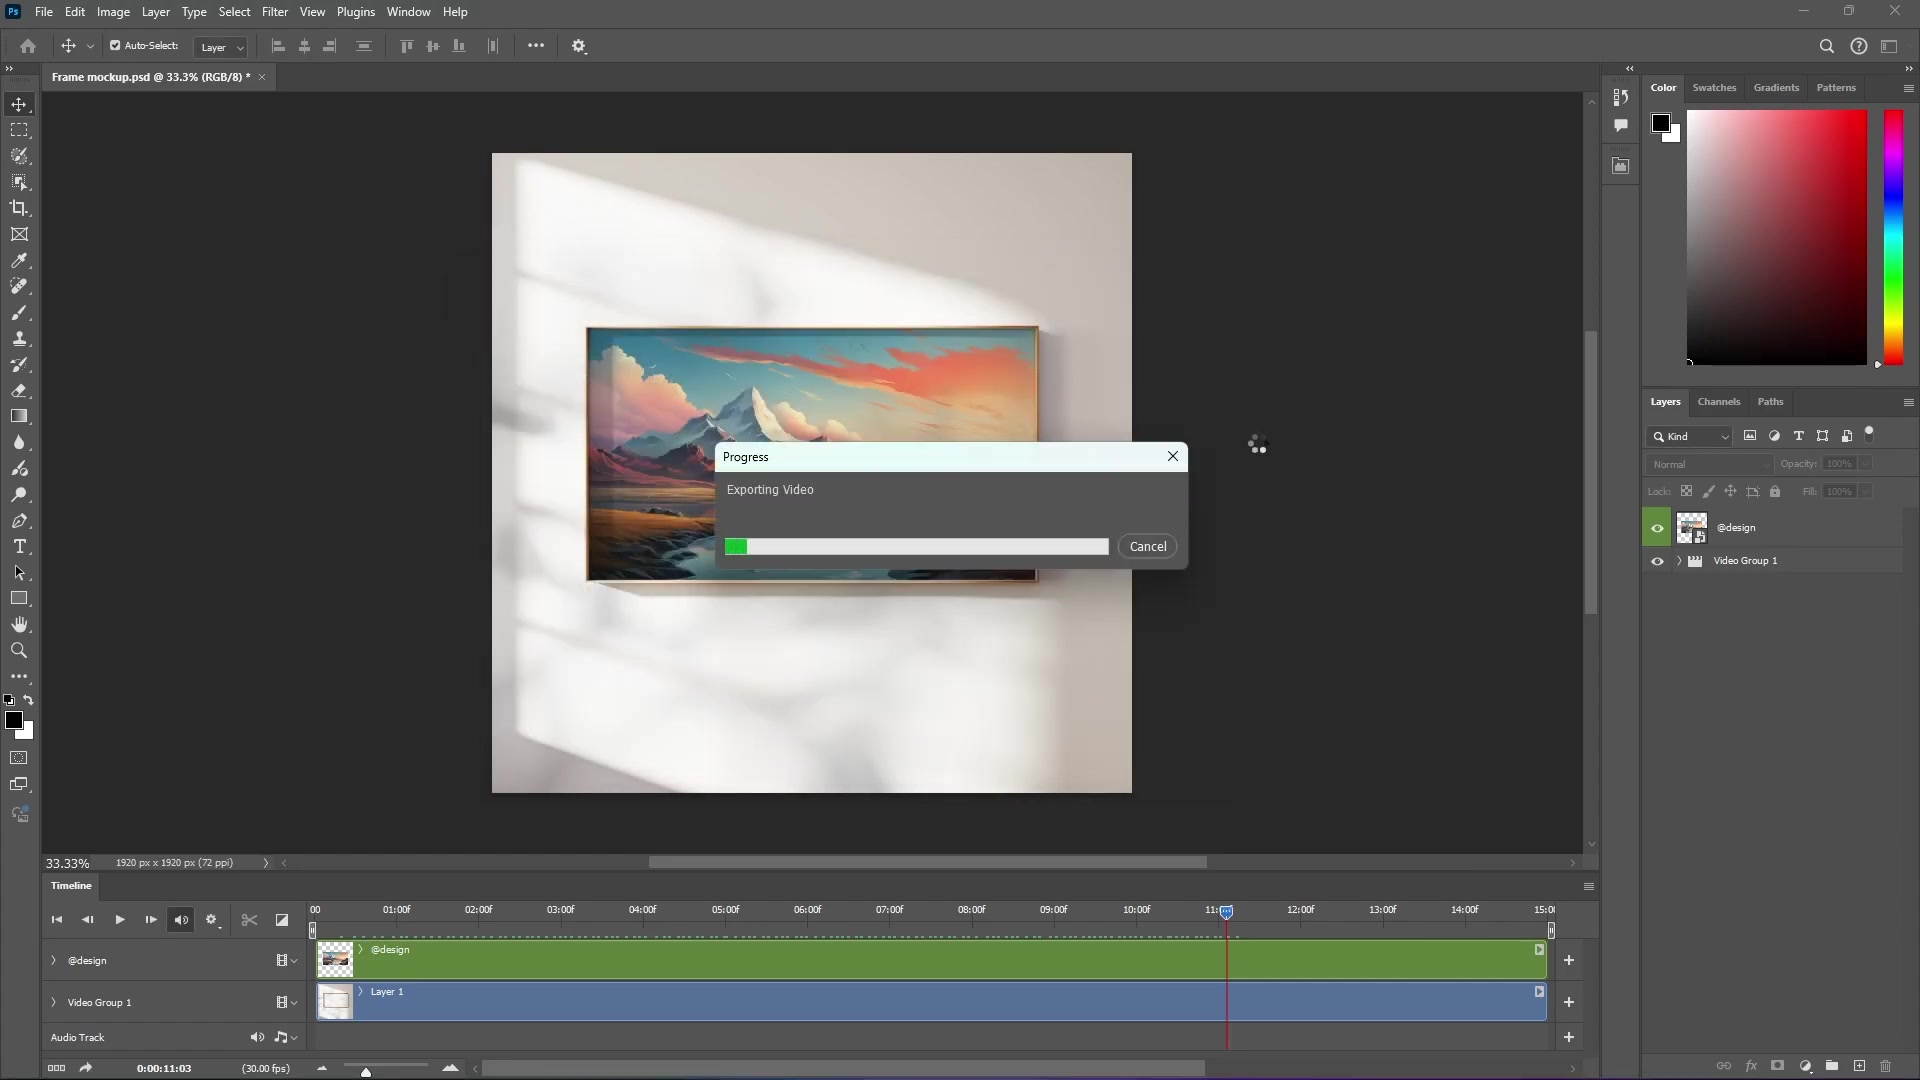Toggle visibility of the @design layer
The image size is (1920, 1080).
1657,528
